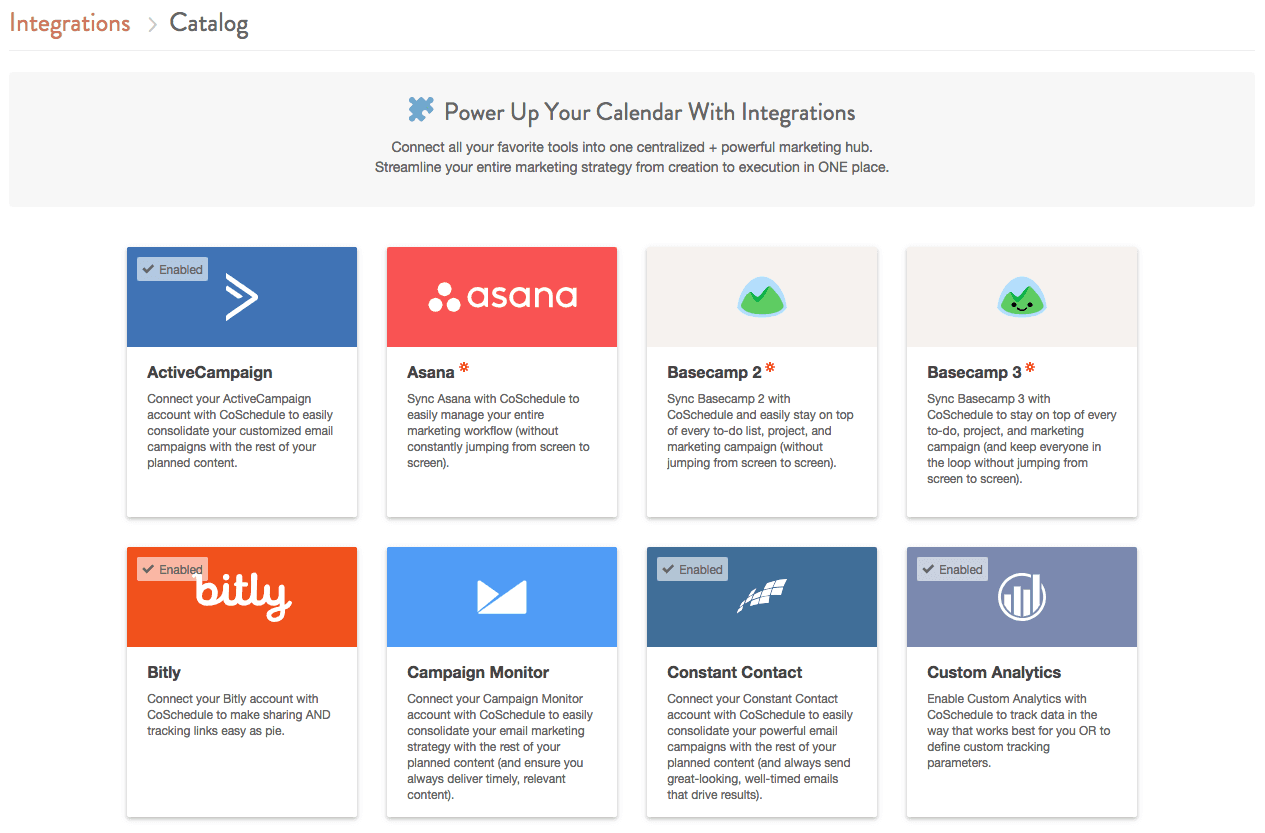1265x833 pixels.
Task: Click the Enabled badge on ActiveCampaign
Action: point(173,269)
